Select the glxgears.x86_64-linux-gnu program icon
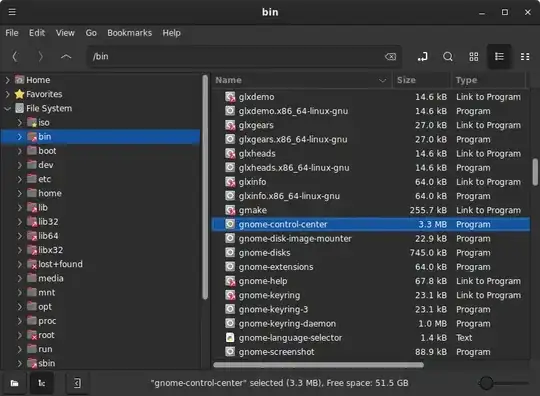The height and width of the screenshot is (396, 540). (230, 139)
